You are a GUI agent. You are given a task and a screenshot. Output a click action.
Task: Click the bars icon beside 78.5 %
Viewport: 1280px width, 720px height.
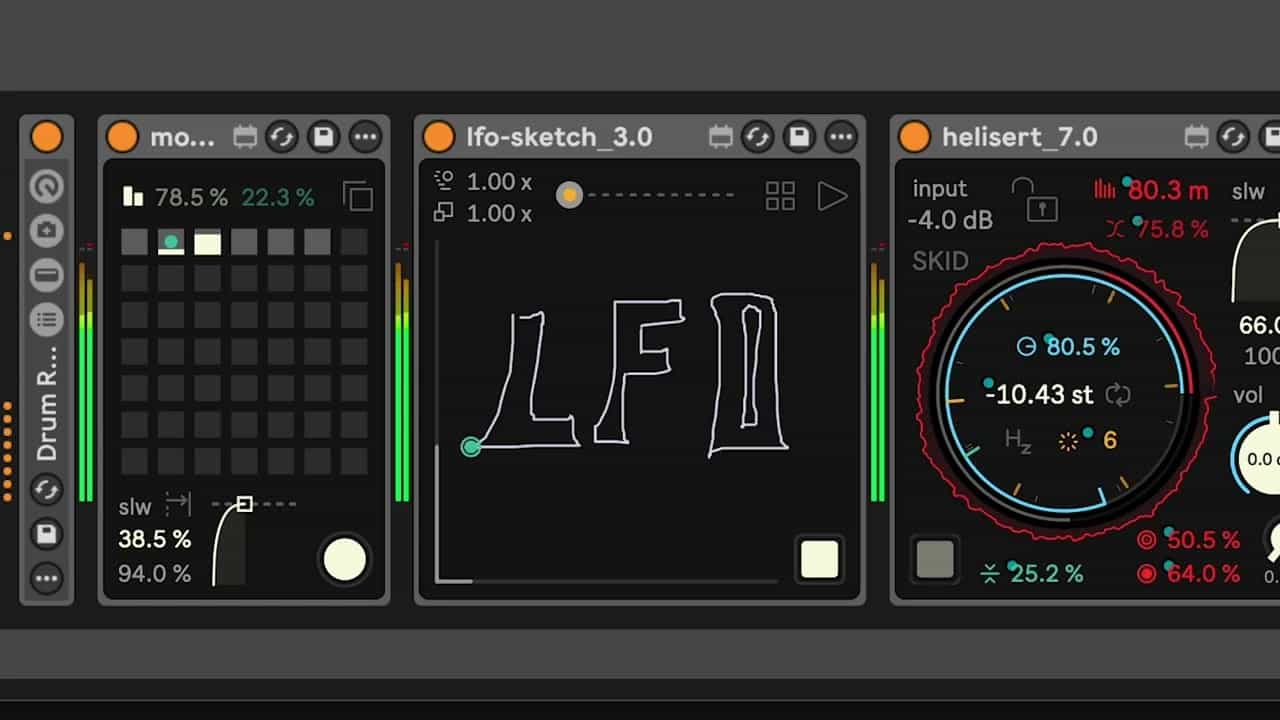coord(133,196)
